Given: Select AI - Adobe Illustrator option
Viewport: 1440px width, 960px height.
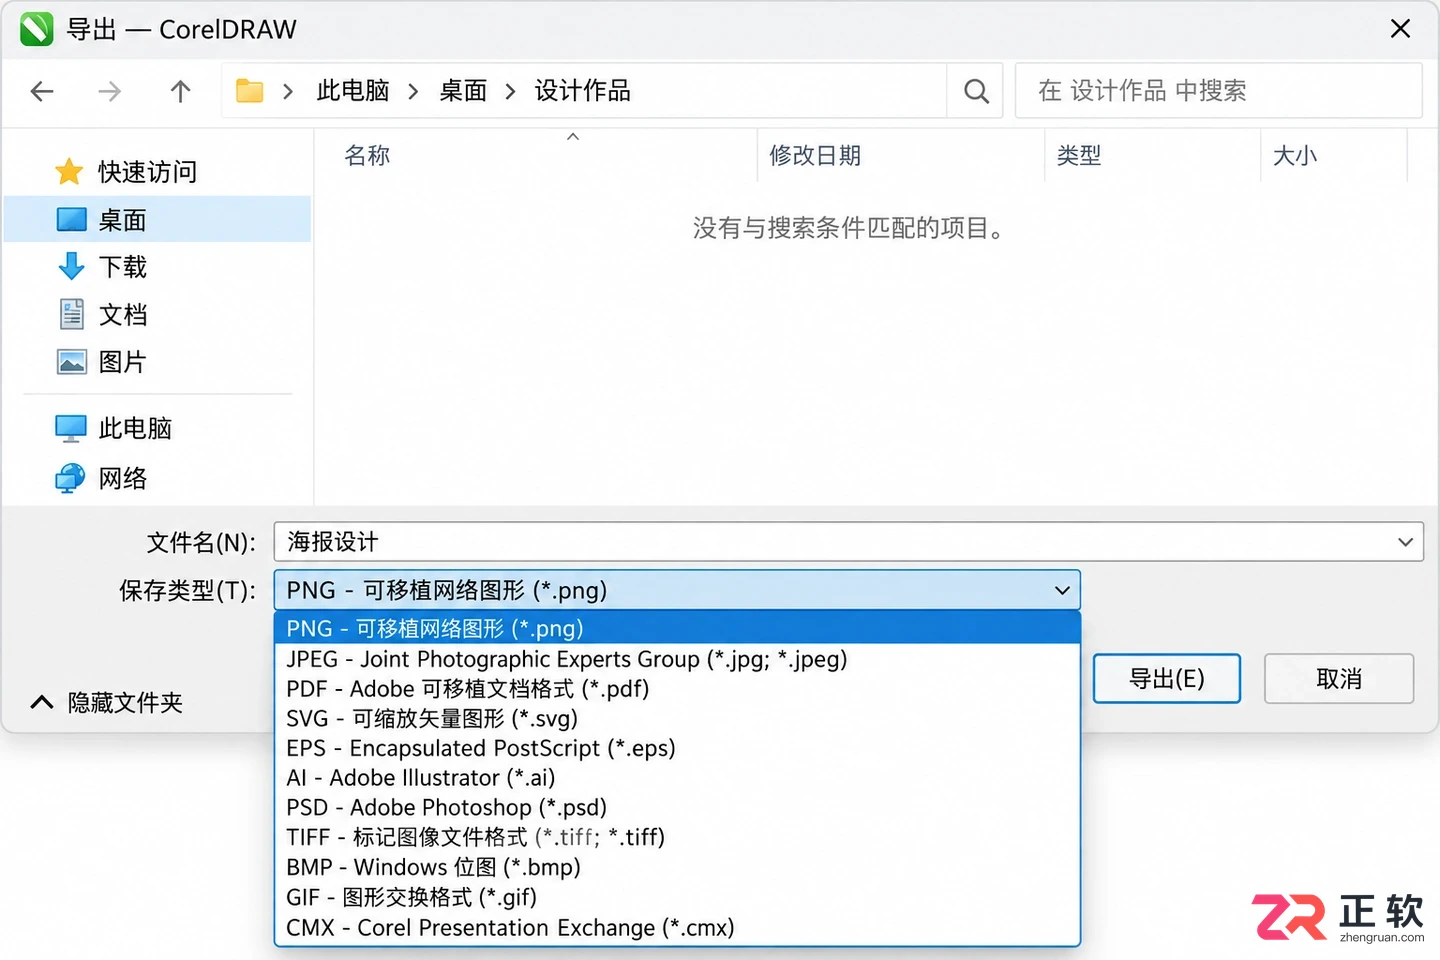Looking at the screenshot, I should [x=677, y=778].
